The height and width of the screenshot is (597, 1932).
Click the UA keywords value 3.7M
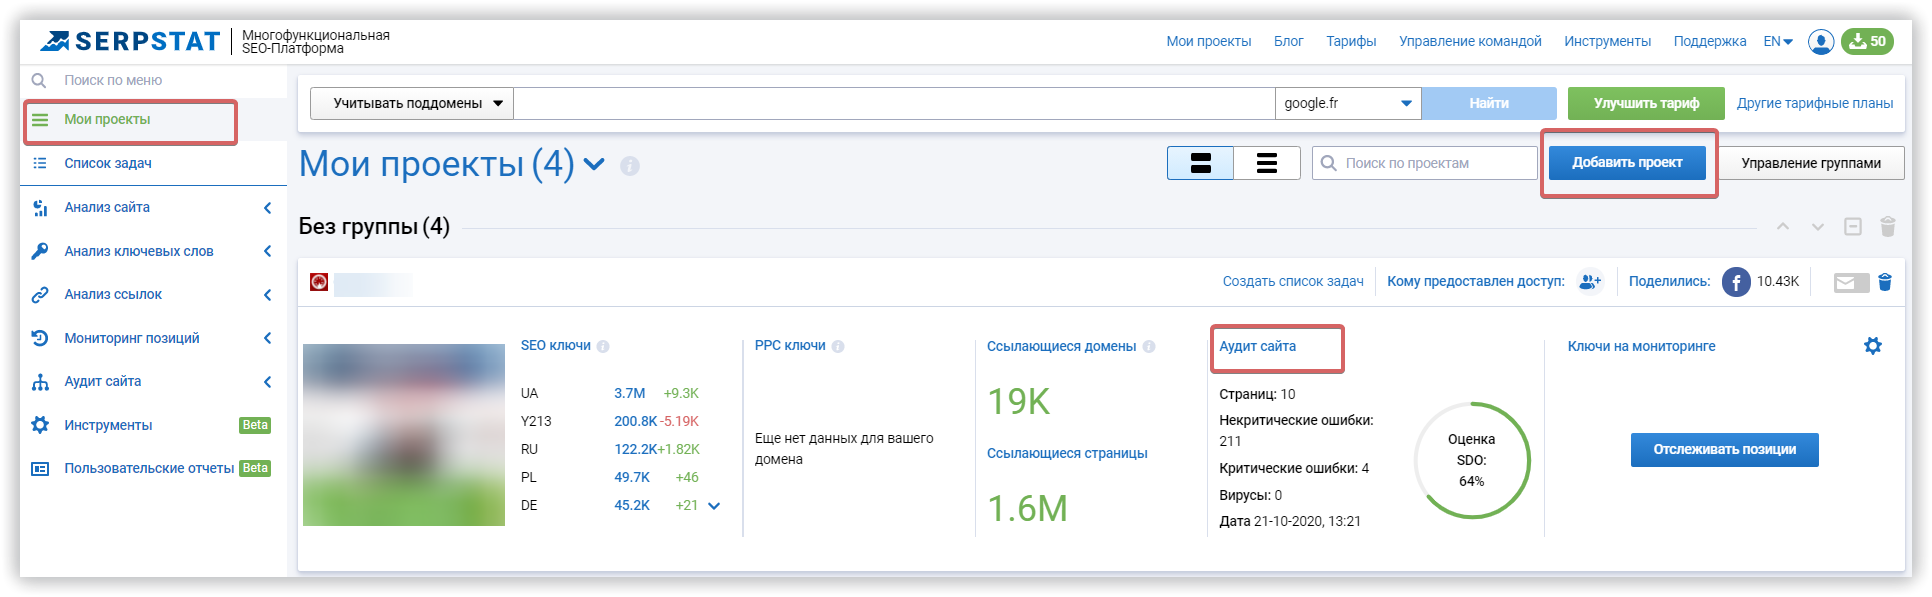coord(629,394)
